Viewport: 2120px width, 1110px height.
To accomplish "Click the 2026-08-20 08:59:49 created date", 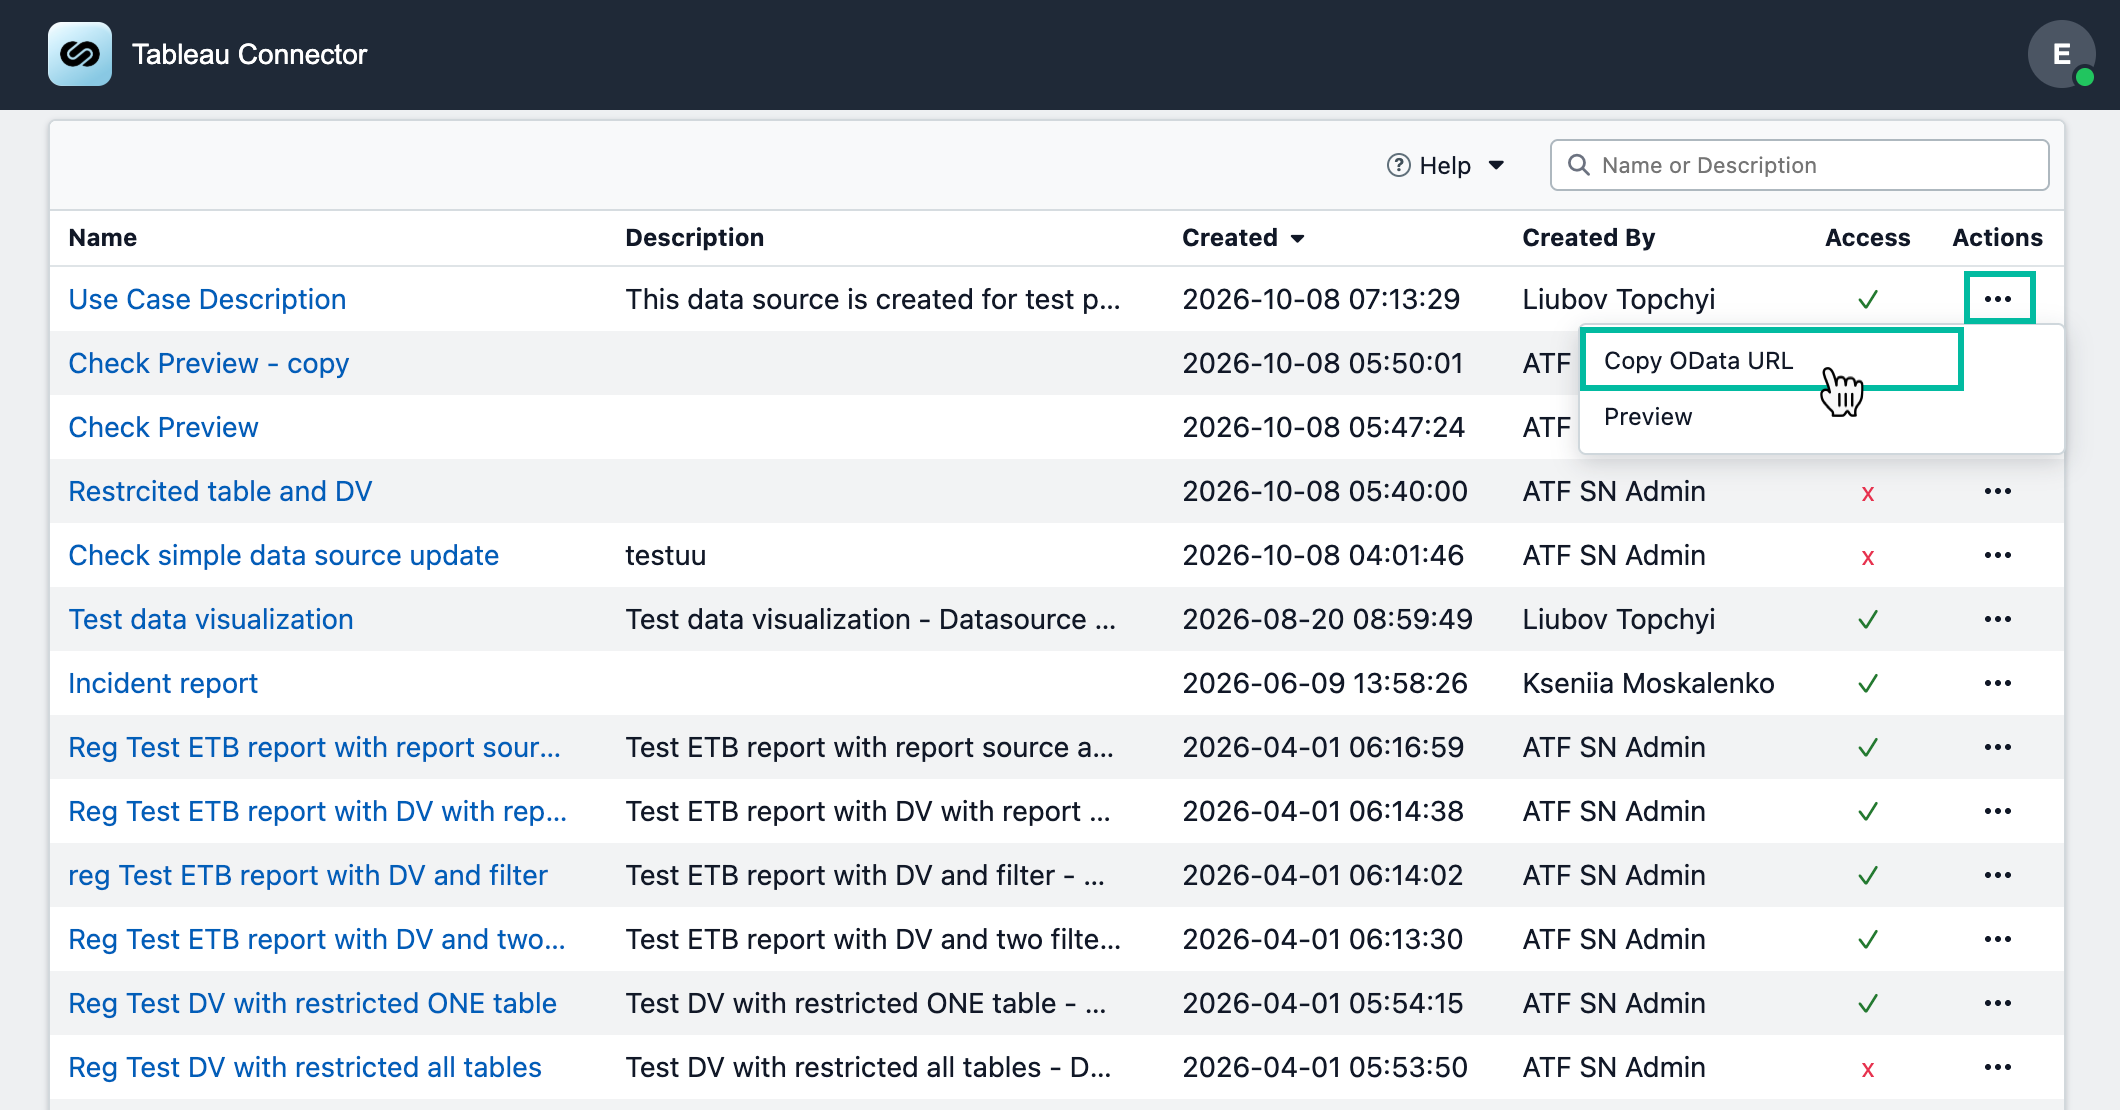I will [1327, 619].
